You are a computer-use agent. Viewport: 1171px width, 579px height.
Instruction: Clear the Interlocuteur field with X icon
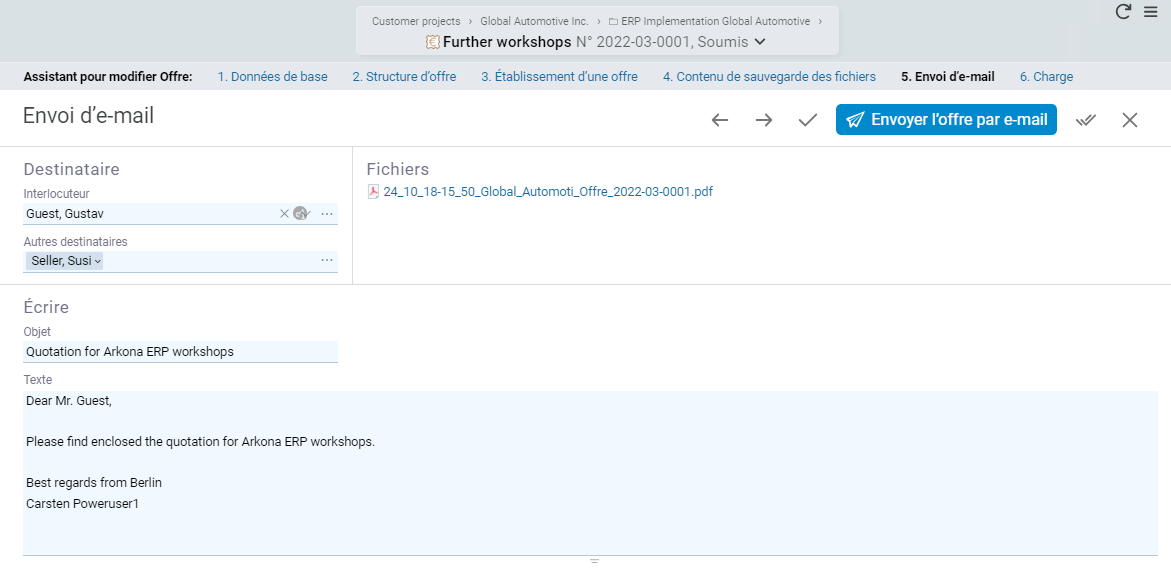pyautogui.click(x=284, y=214)
